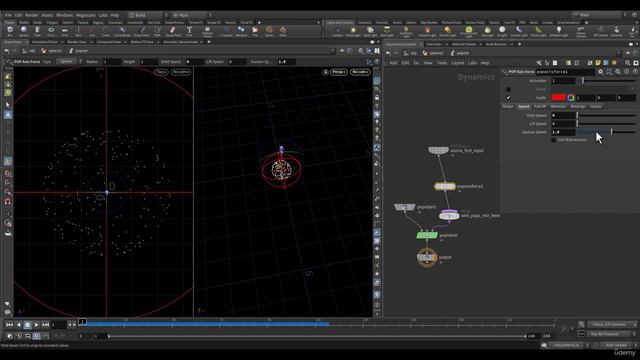Image resolution: width=640 pixels, height=360 pixels.
Task: Add a Camera from the shelf
Action: coord(337,31)
